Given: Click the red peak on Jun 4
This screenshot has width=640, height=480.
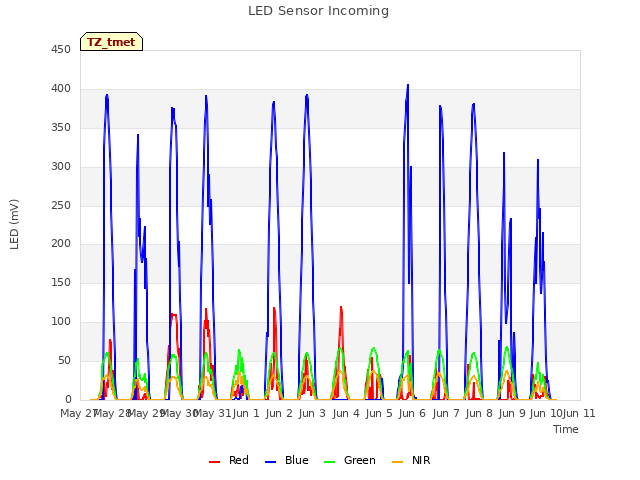Looking at the screenshot, I should pos(341,307).
